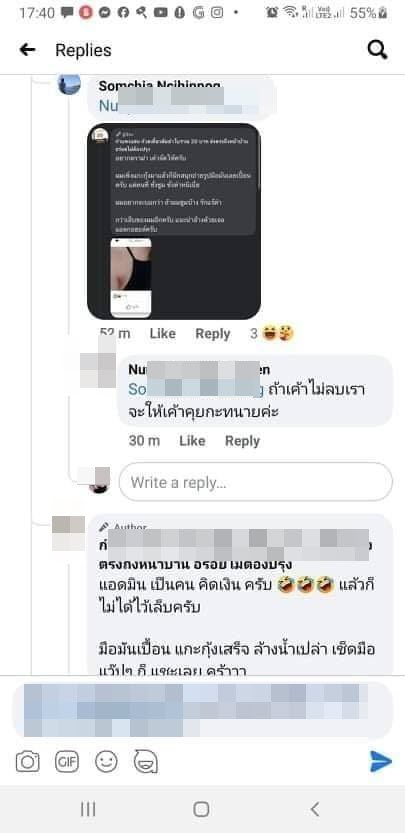Tap Android recent apps navigation icon
This screenshot has height=833, width=405.
88,809
